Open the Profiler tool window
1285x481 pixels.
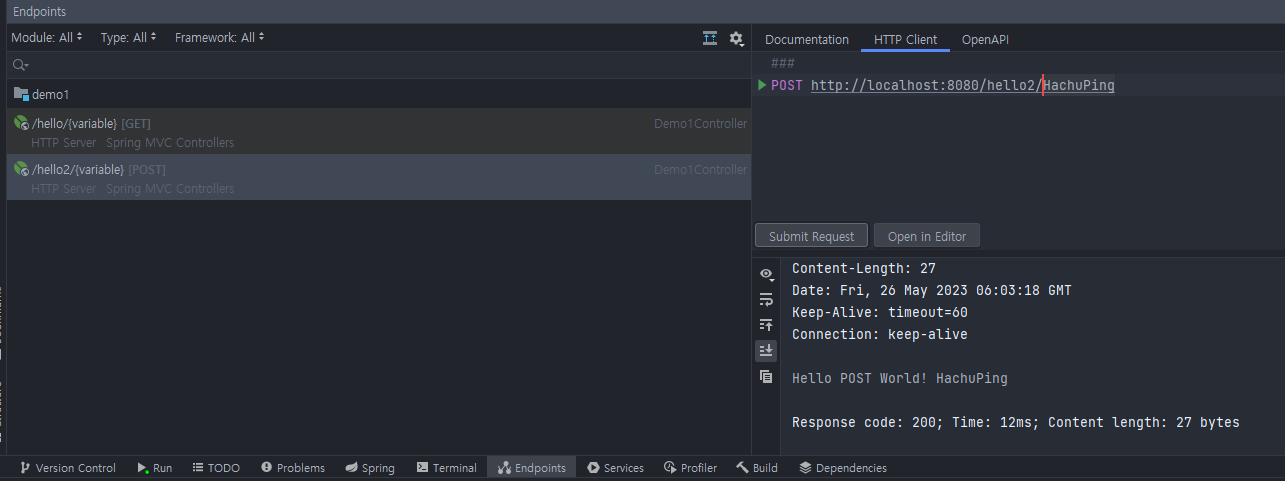pyautogui.click(x=690, y=467)
